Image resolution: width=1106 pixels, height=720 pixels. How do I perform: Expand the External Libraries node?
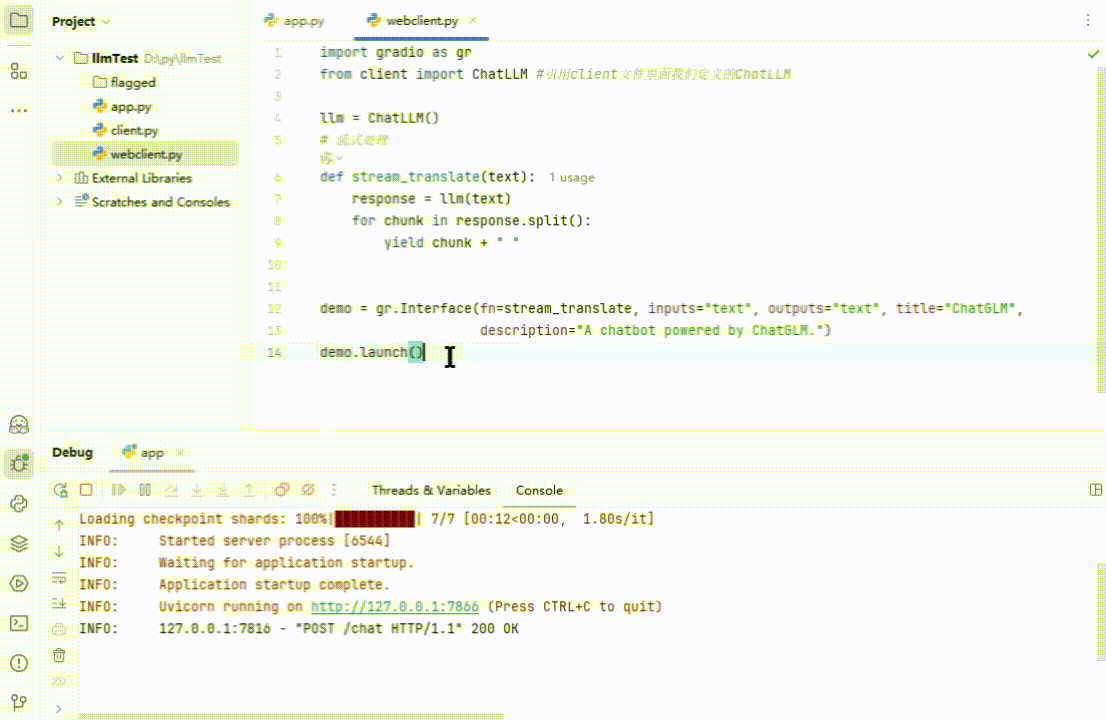pyautogui.click(x=60, y=178)
